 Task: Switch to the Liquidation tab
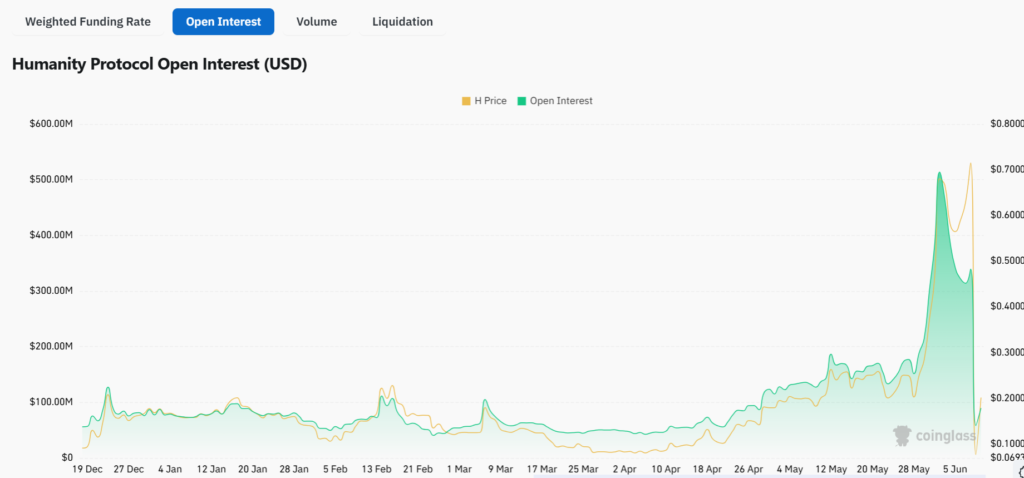coord(402,22)
